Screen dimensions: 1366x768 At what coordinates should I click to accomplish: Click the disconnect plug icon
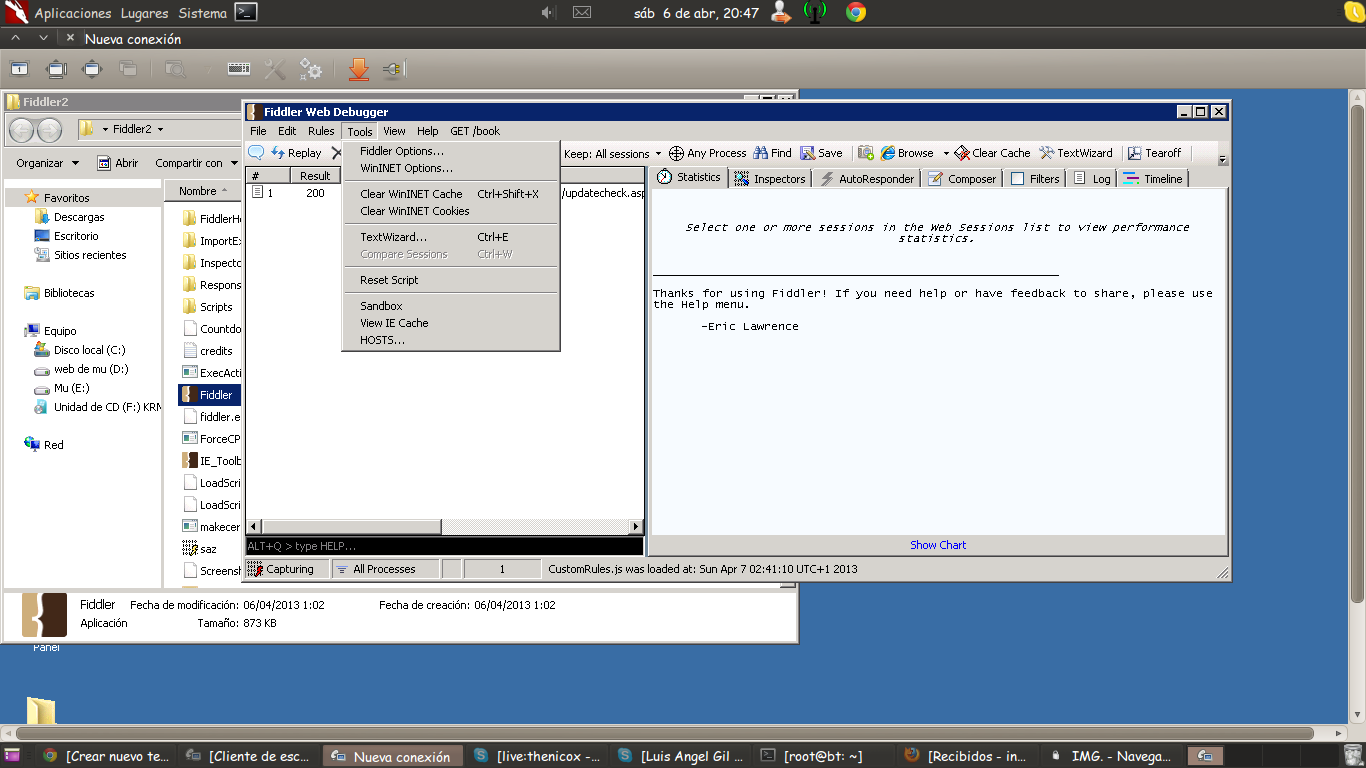[x=393, y=69]
